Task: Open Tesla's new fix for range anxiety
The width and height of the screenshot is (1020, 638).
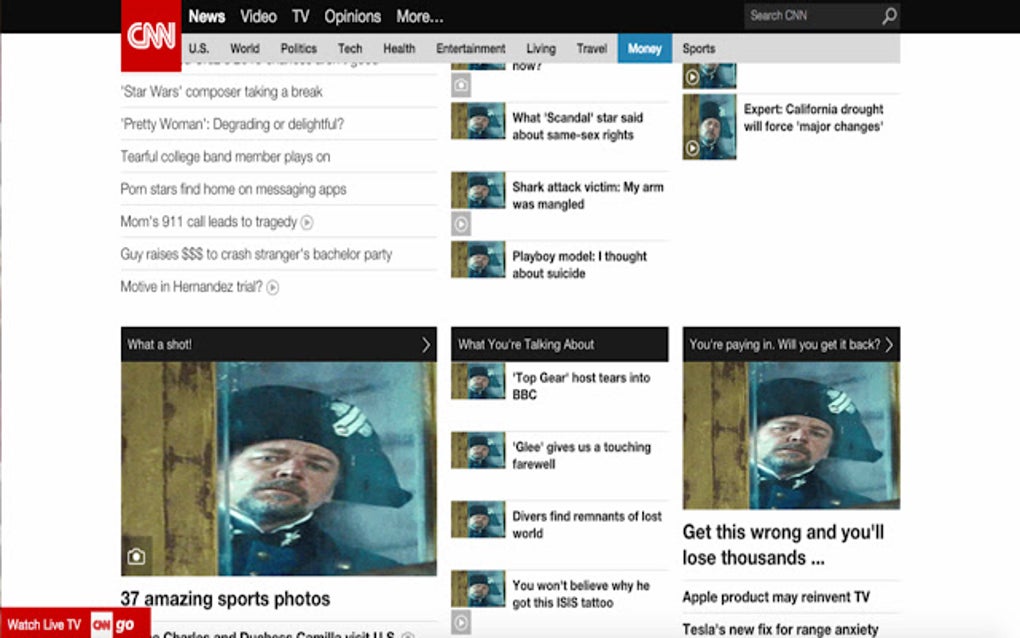Action: (x=780, y=630)
